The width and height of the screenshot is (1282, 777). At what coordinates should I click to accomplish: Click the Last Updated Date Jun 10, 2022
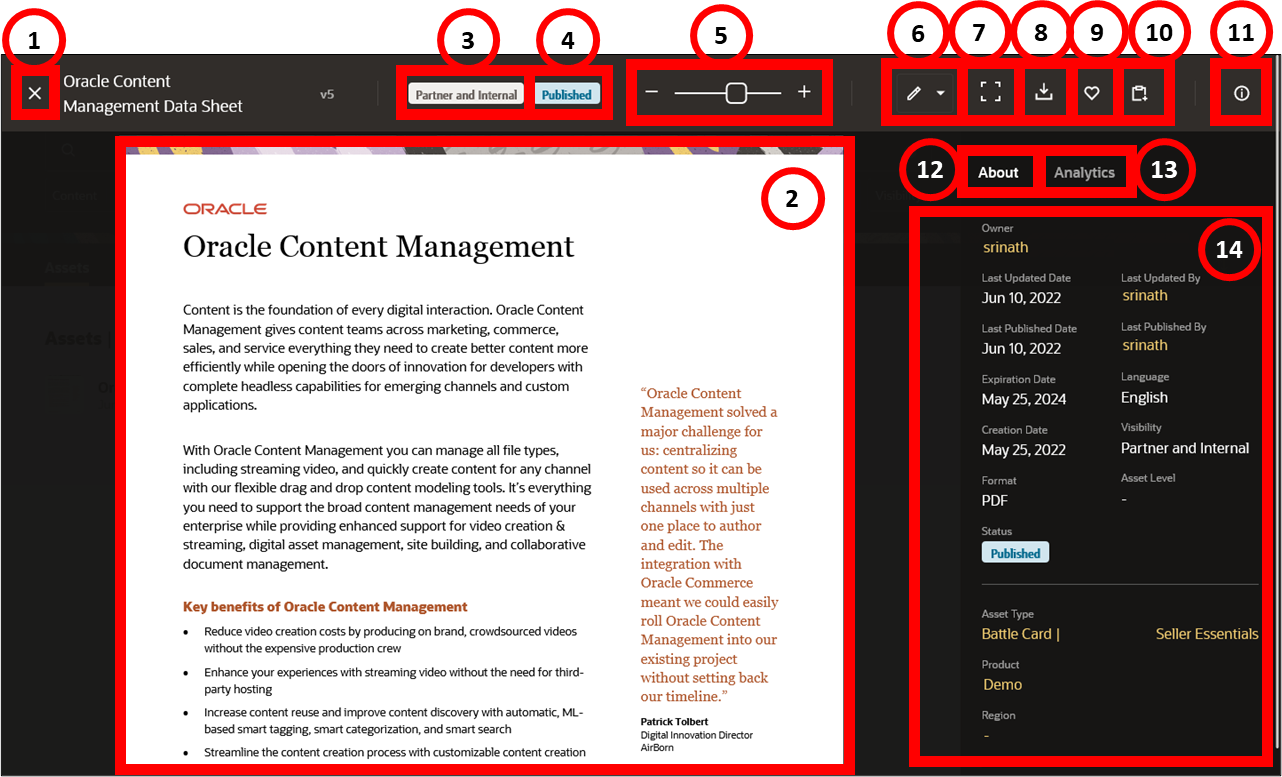pyautogui.click(x=1021, y=298)
